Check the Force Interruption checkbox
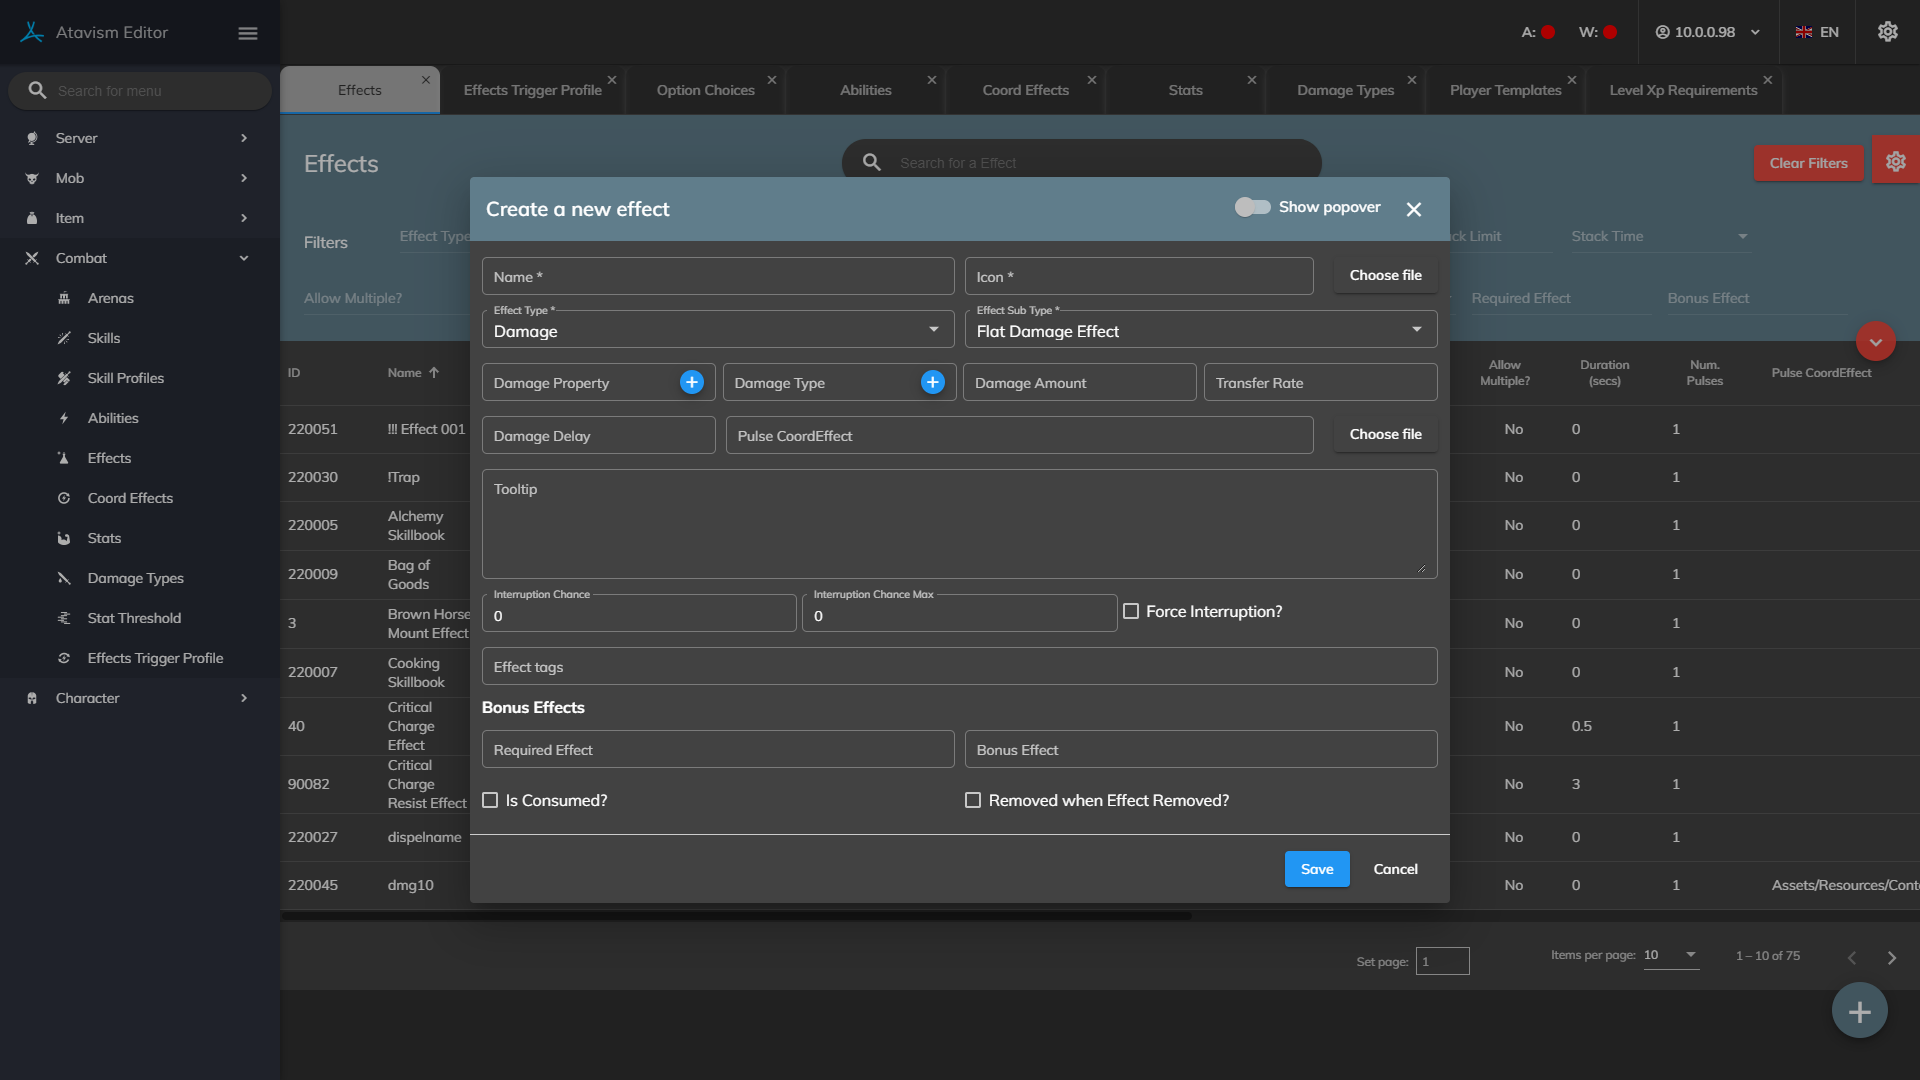Screen dimensions: 1920x1080 (x=1131, y=611)
